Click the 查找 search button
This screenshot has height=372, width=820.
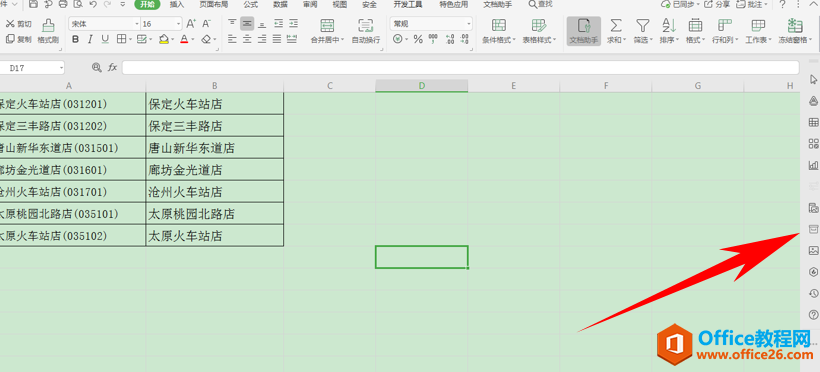540,5
